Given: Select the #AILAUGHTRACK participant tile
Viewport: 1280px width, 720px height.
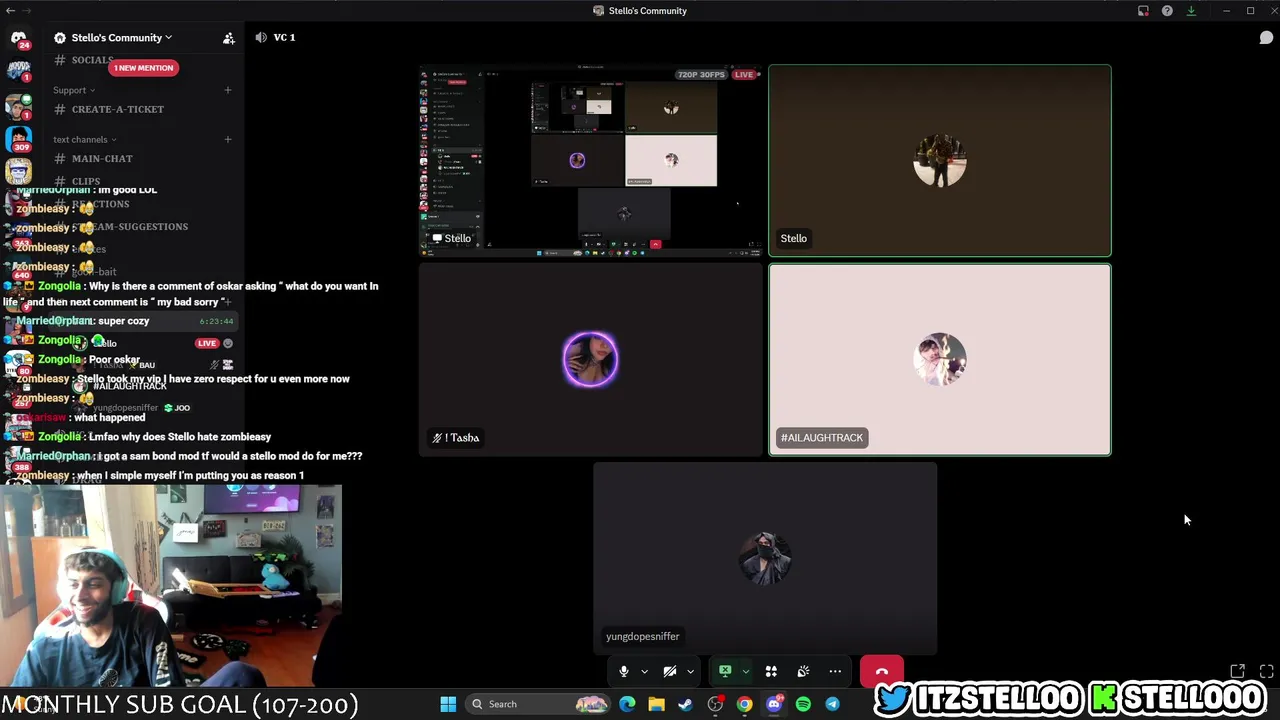Looking at the screenshot, I should tap(939, 359).
